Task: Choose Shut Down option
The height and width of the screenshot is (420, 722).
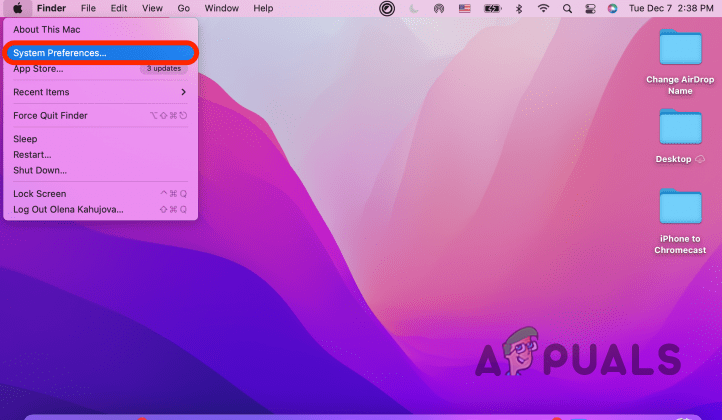Action: [x=100, y=170]
